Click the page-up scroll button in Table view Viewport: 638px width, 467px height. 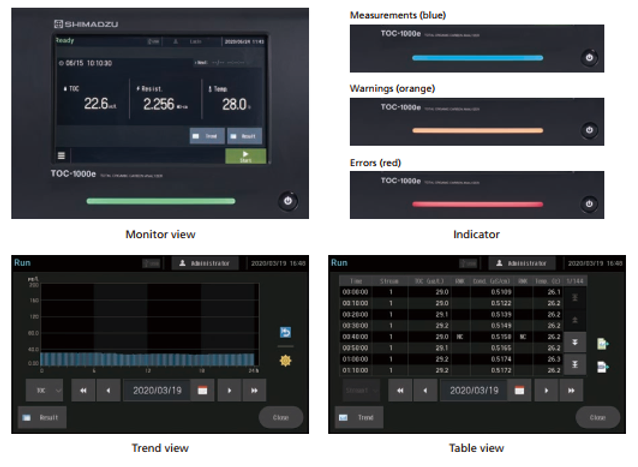(x=575, y=320)
